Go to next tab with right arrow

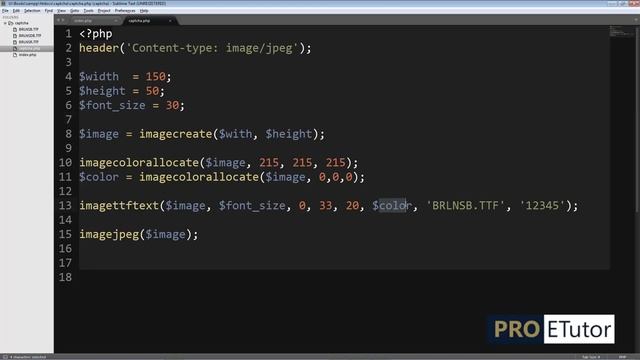(63, 20)
